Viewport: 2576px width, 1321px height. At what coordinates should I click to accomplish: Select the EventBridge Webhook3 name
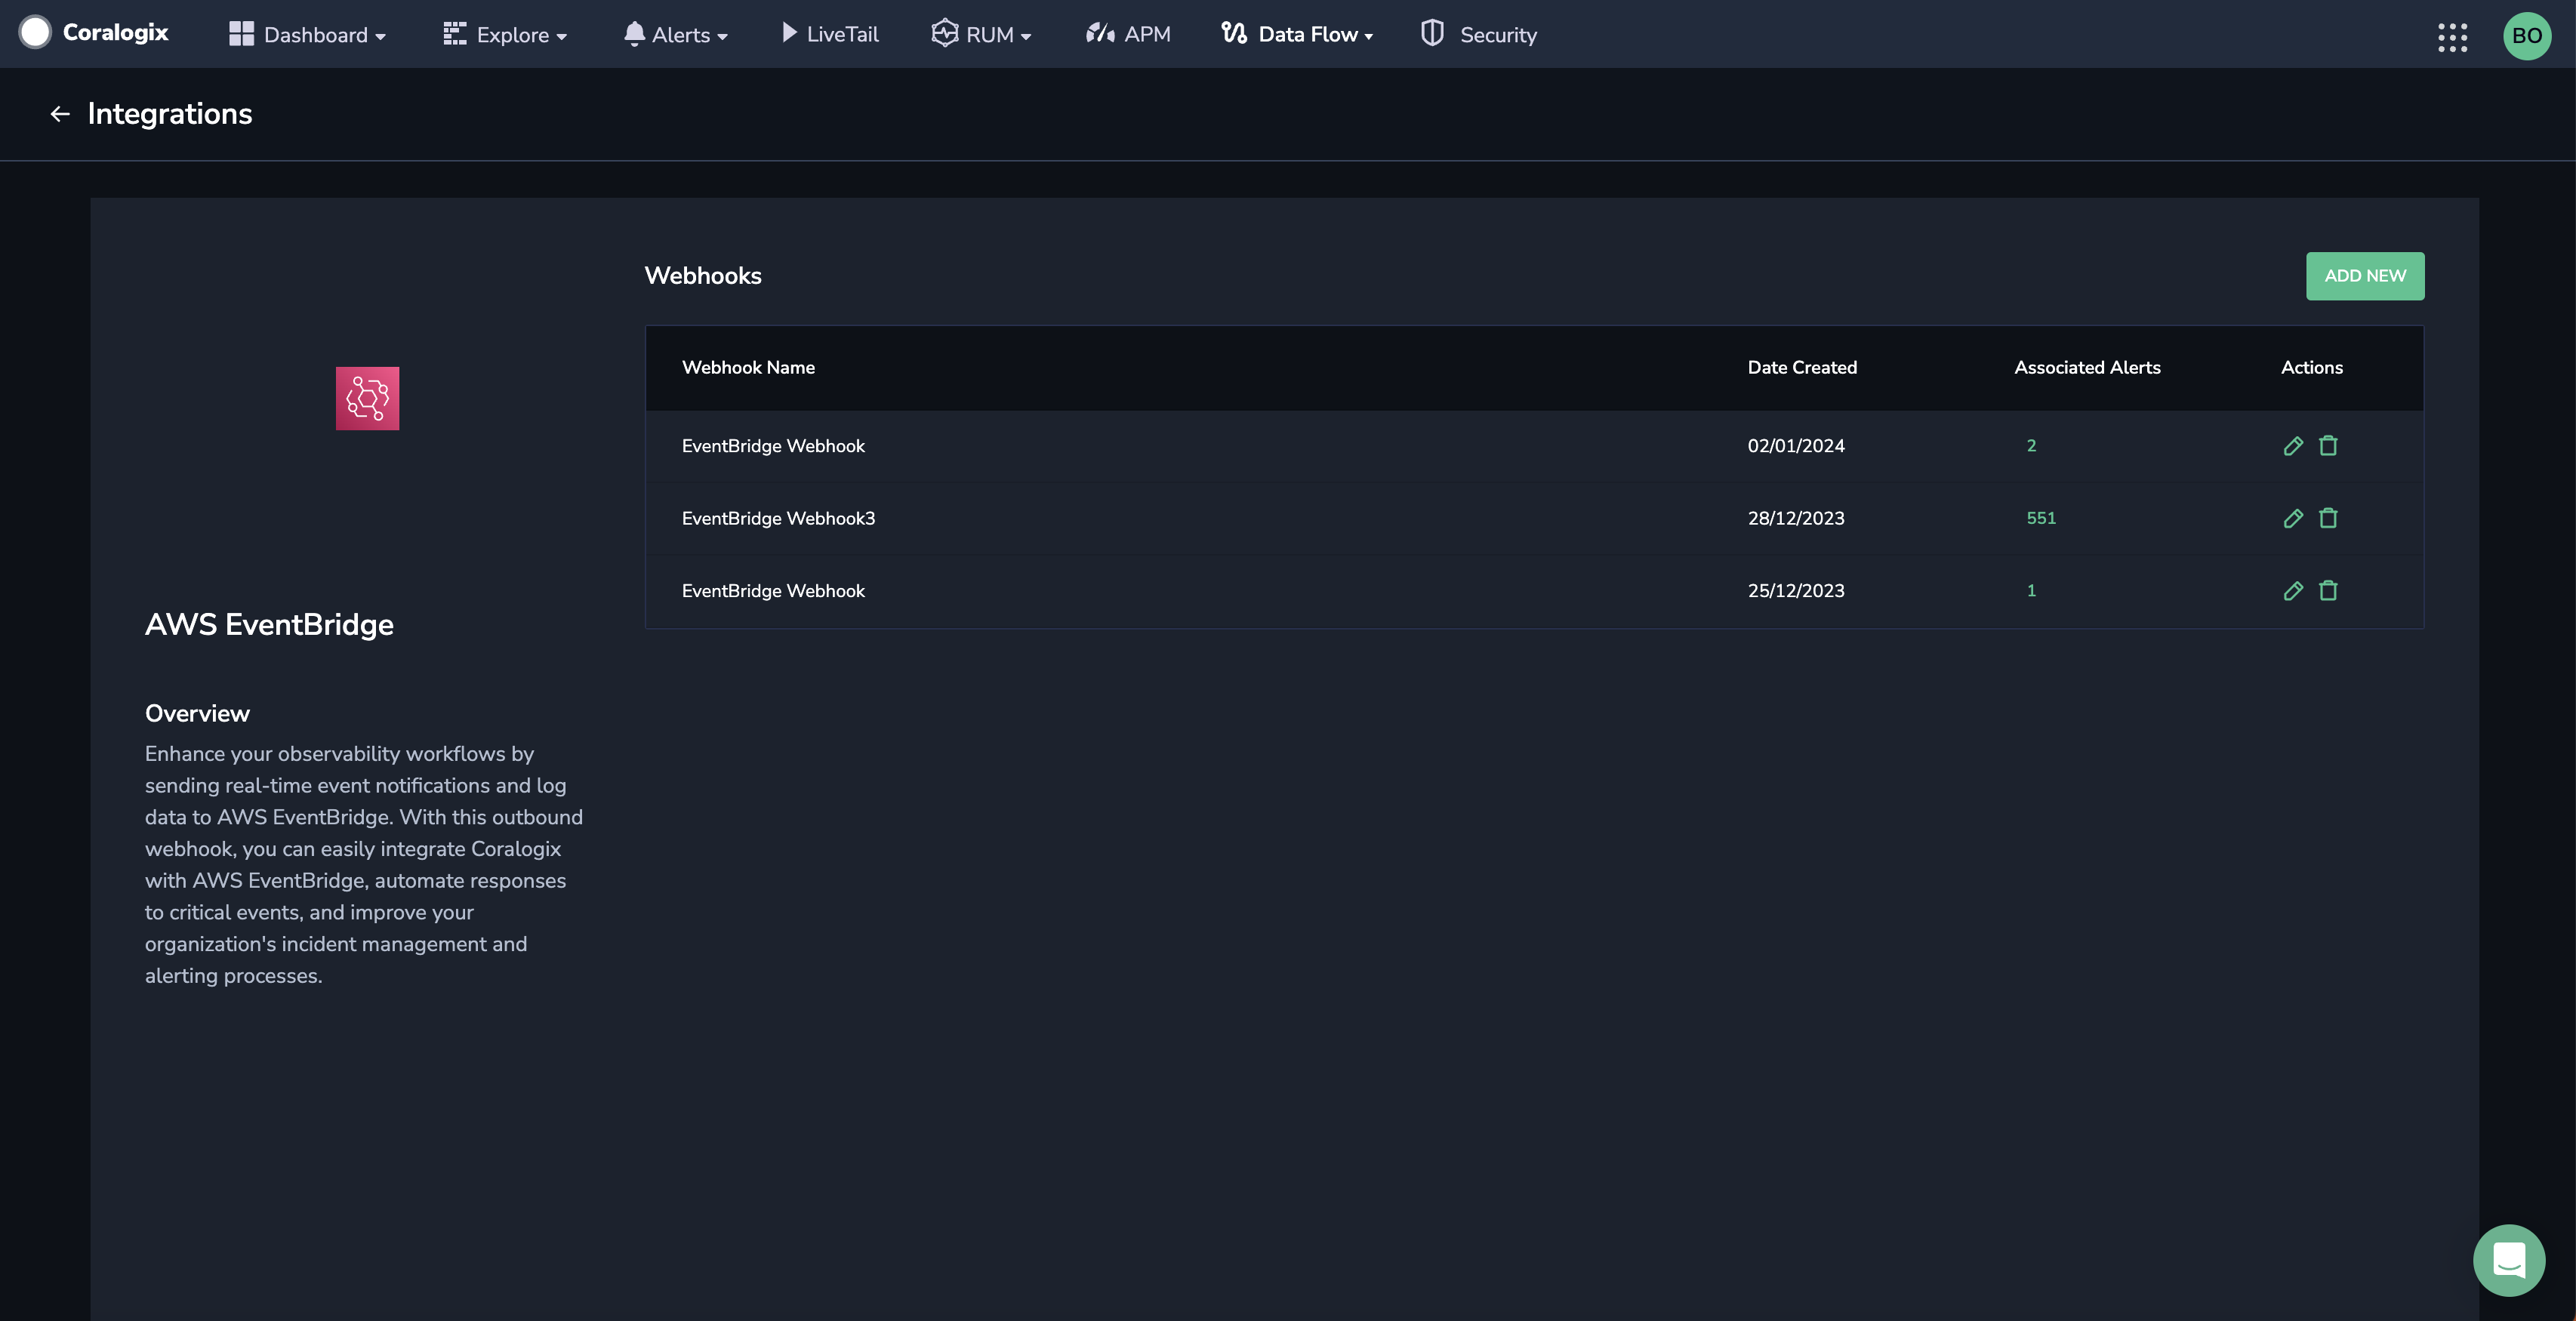point(778,518)
